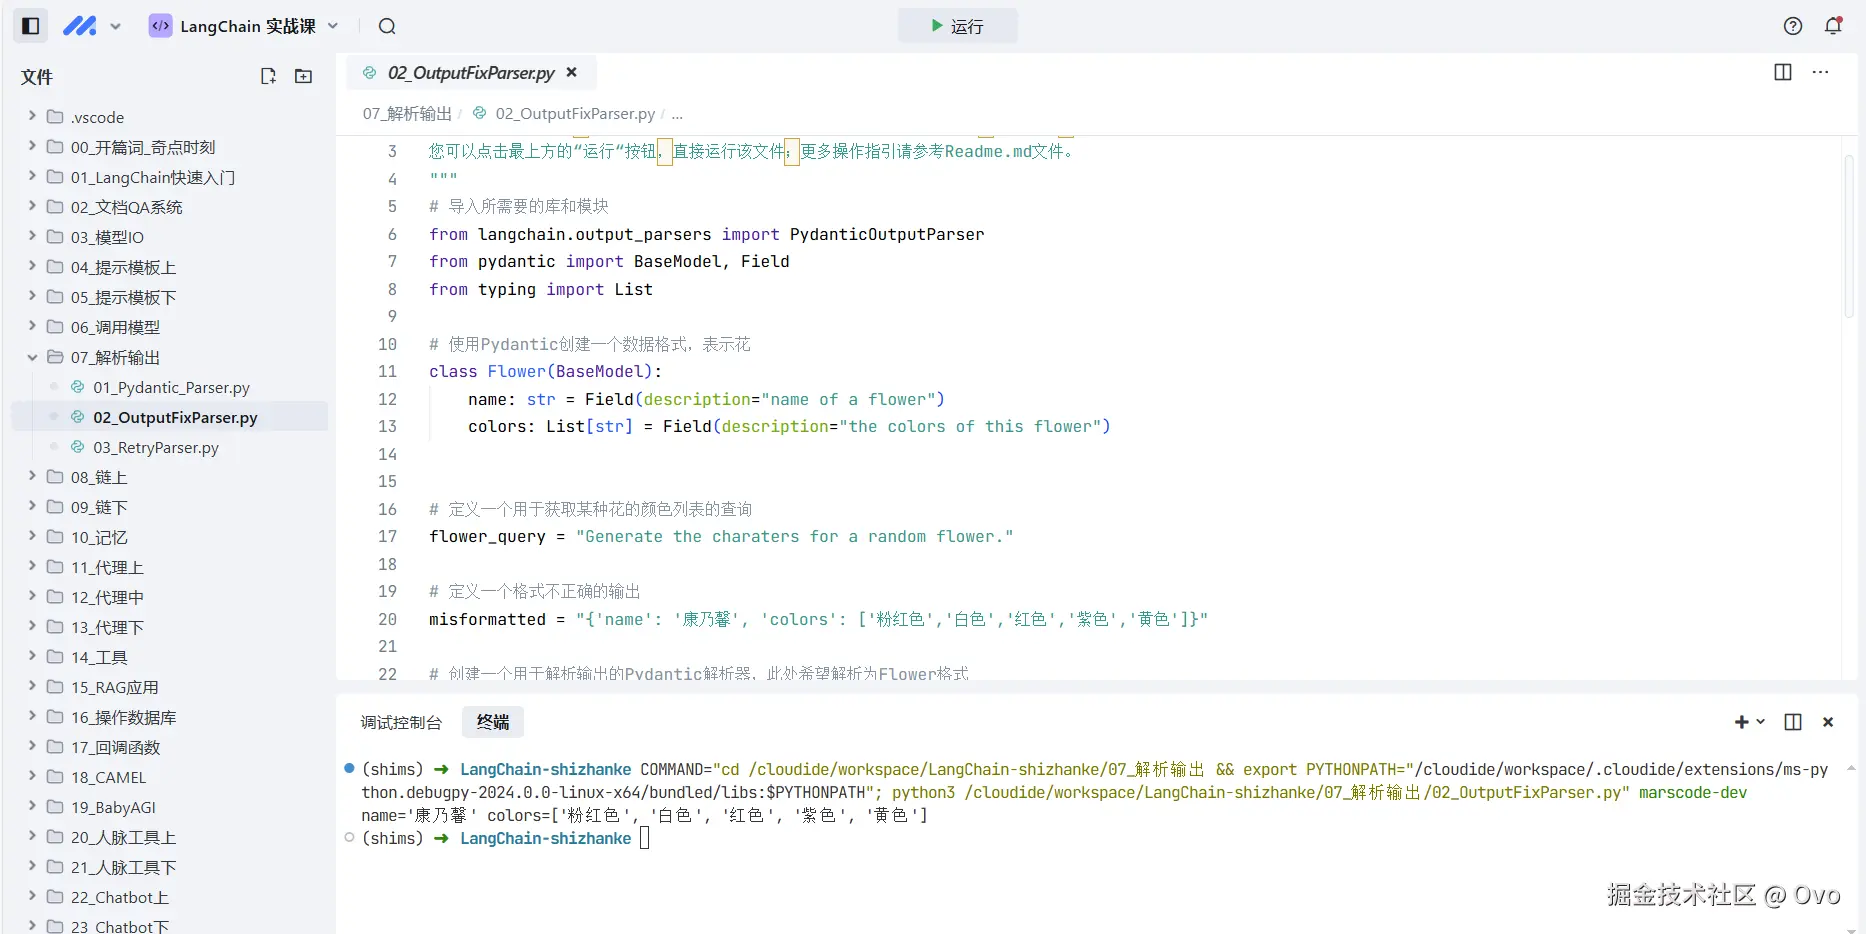Expand the 15_RAG应用 folder
This screenshot has height=934, width=1866.
point(32,687)
